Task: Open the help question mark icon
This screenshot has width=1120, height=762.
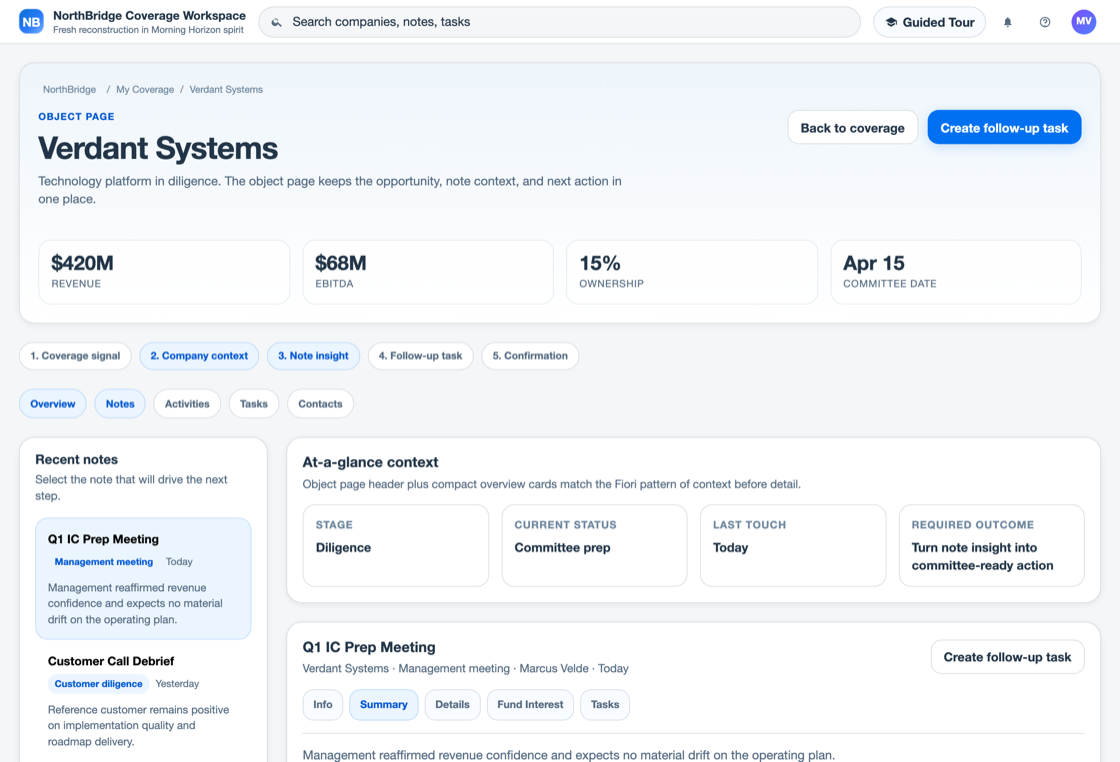Action: pyautogui.click(x=1045, y=22)
